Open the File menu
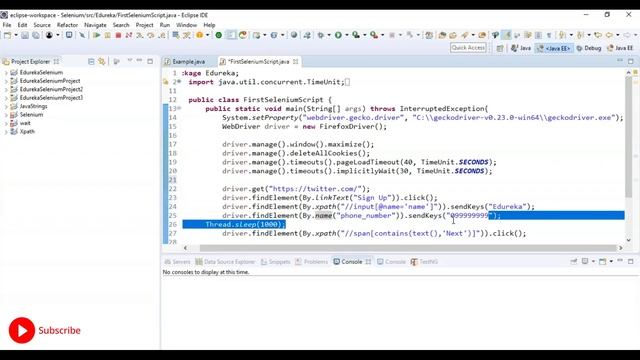This screenshot has width=640, height=360. 7,25
